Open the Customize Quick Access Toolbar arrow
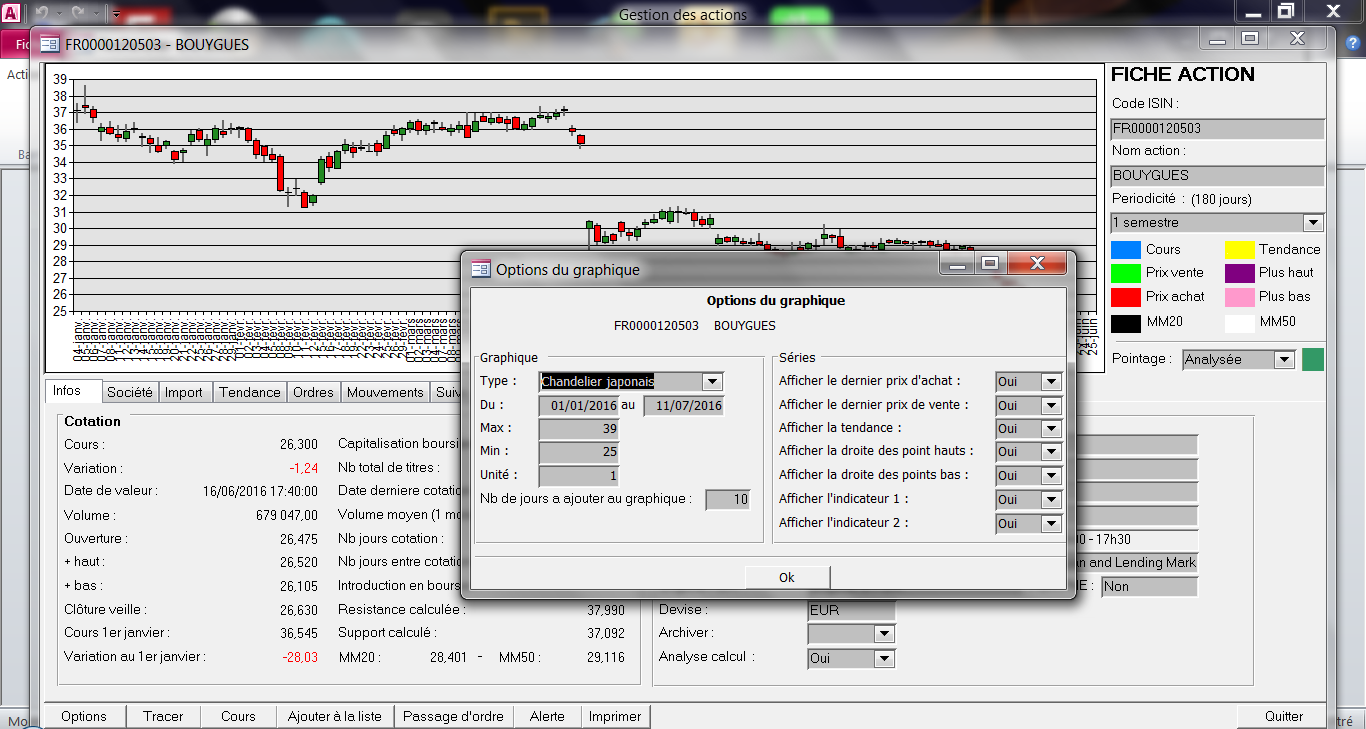 117,14
